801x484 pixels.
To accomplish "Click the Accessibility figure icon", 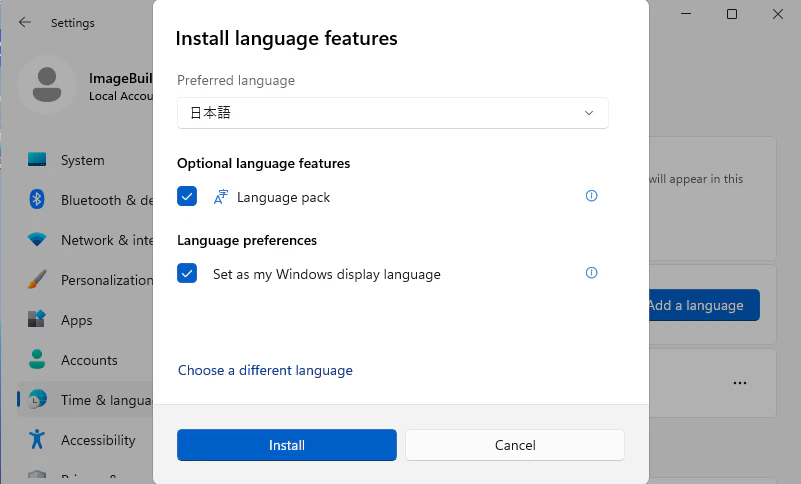I will (37, 439).
